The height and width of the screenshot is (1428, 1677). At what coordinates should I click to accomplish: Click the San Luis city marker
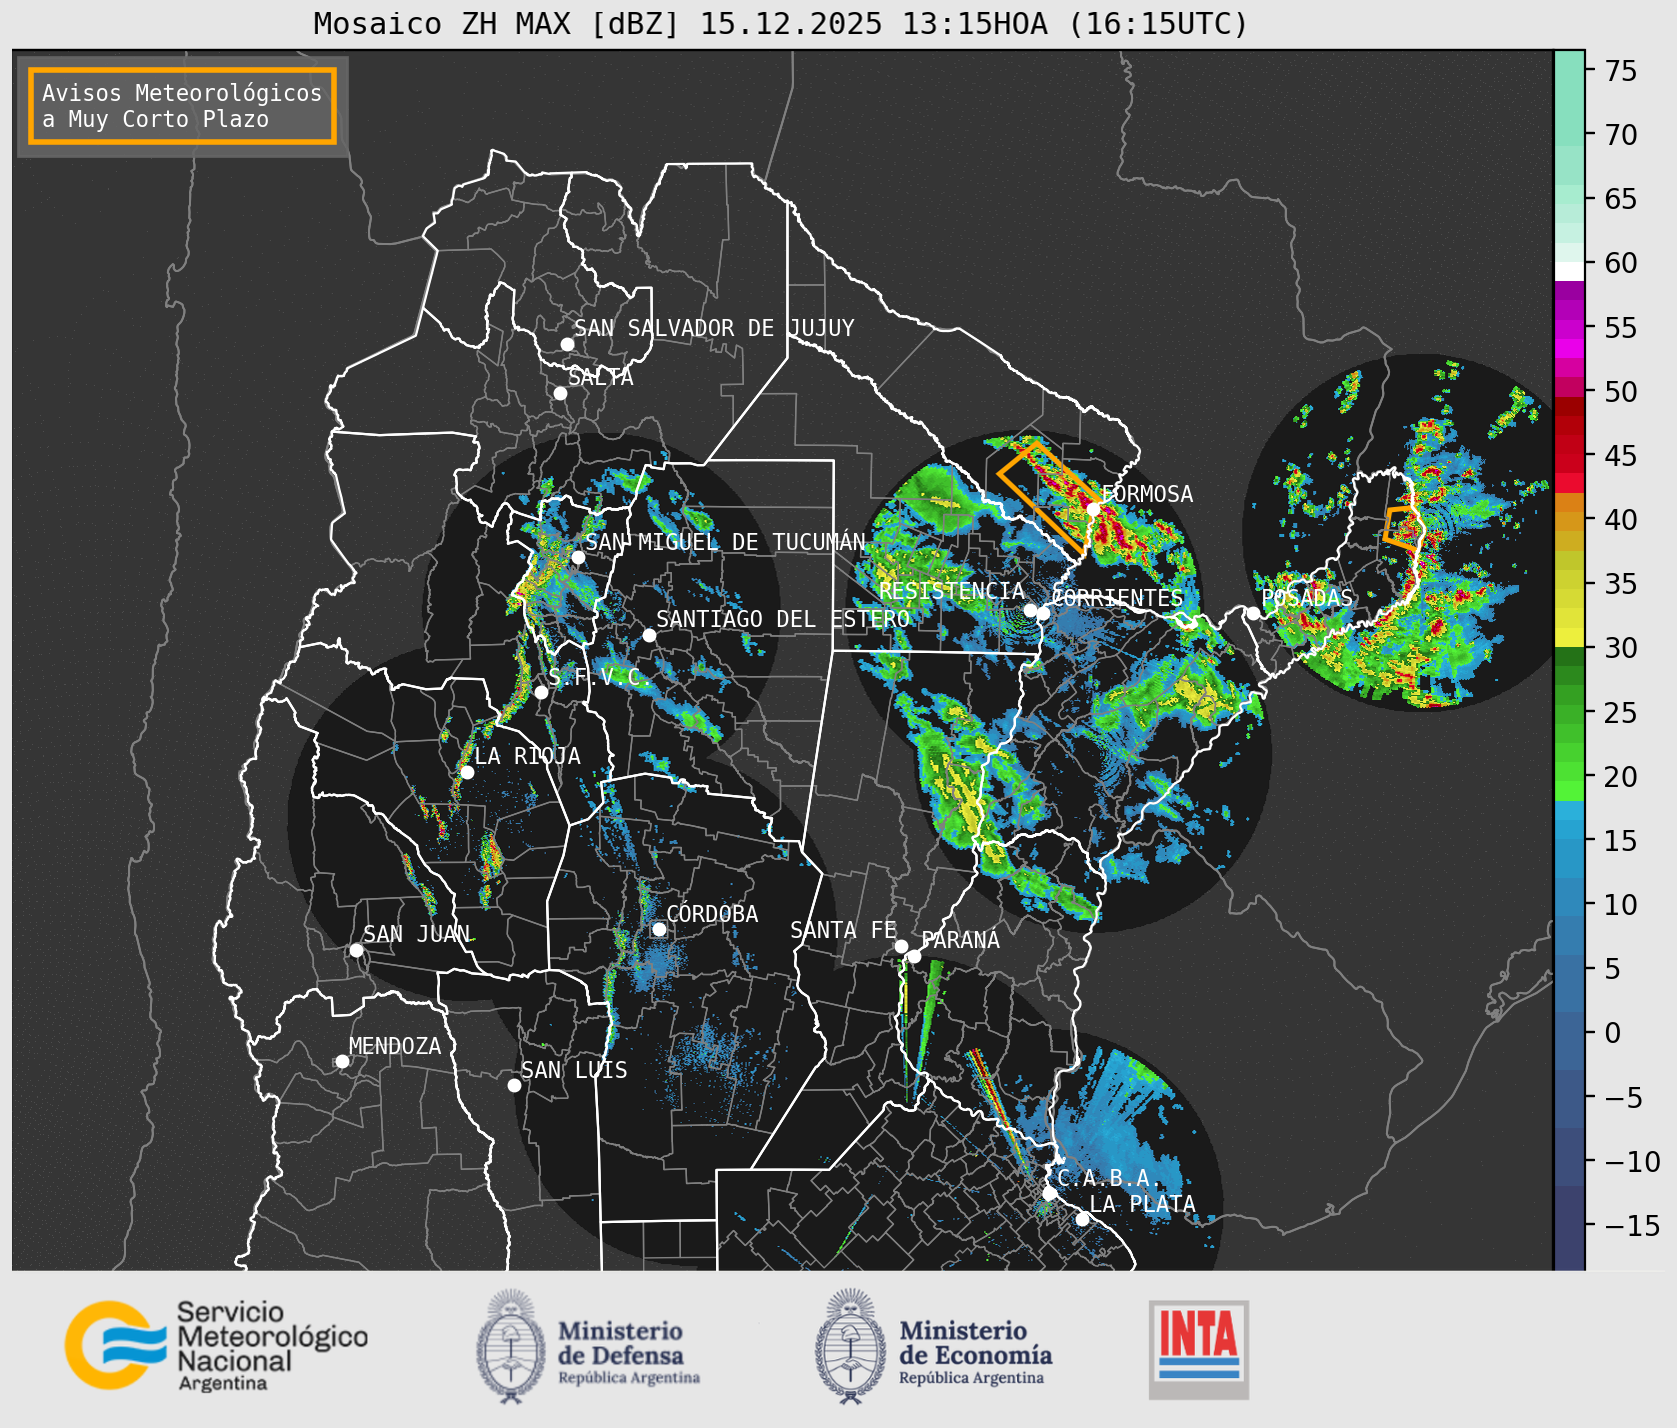[x=514, y=1085]
